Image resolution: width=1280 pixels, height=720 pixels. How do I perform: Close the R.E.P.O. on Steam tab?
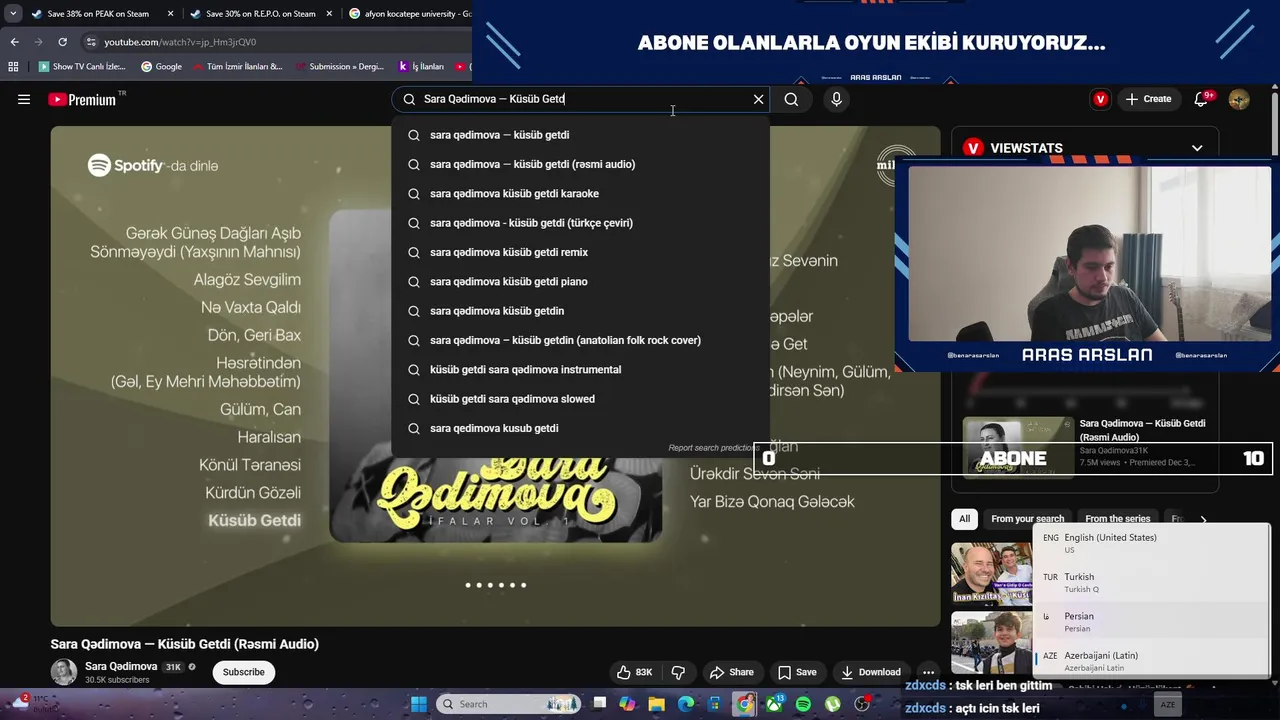(329, 14)
